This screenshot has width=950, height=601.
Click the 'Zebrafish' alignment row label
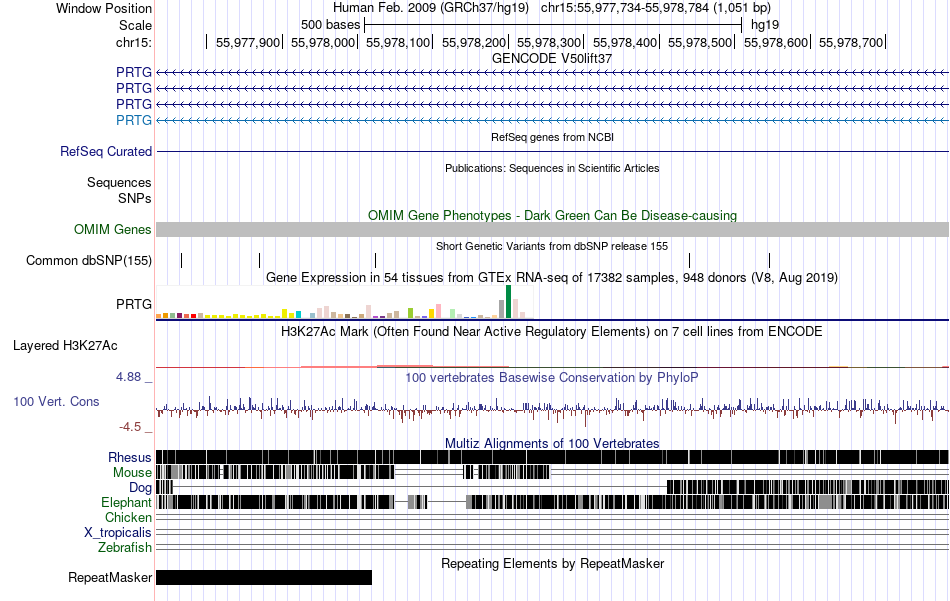click(125, 548)
